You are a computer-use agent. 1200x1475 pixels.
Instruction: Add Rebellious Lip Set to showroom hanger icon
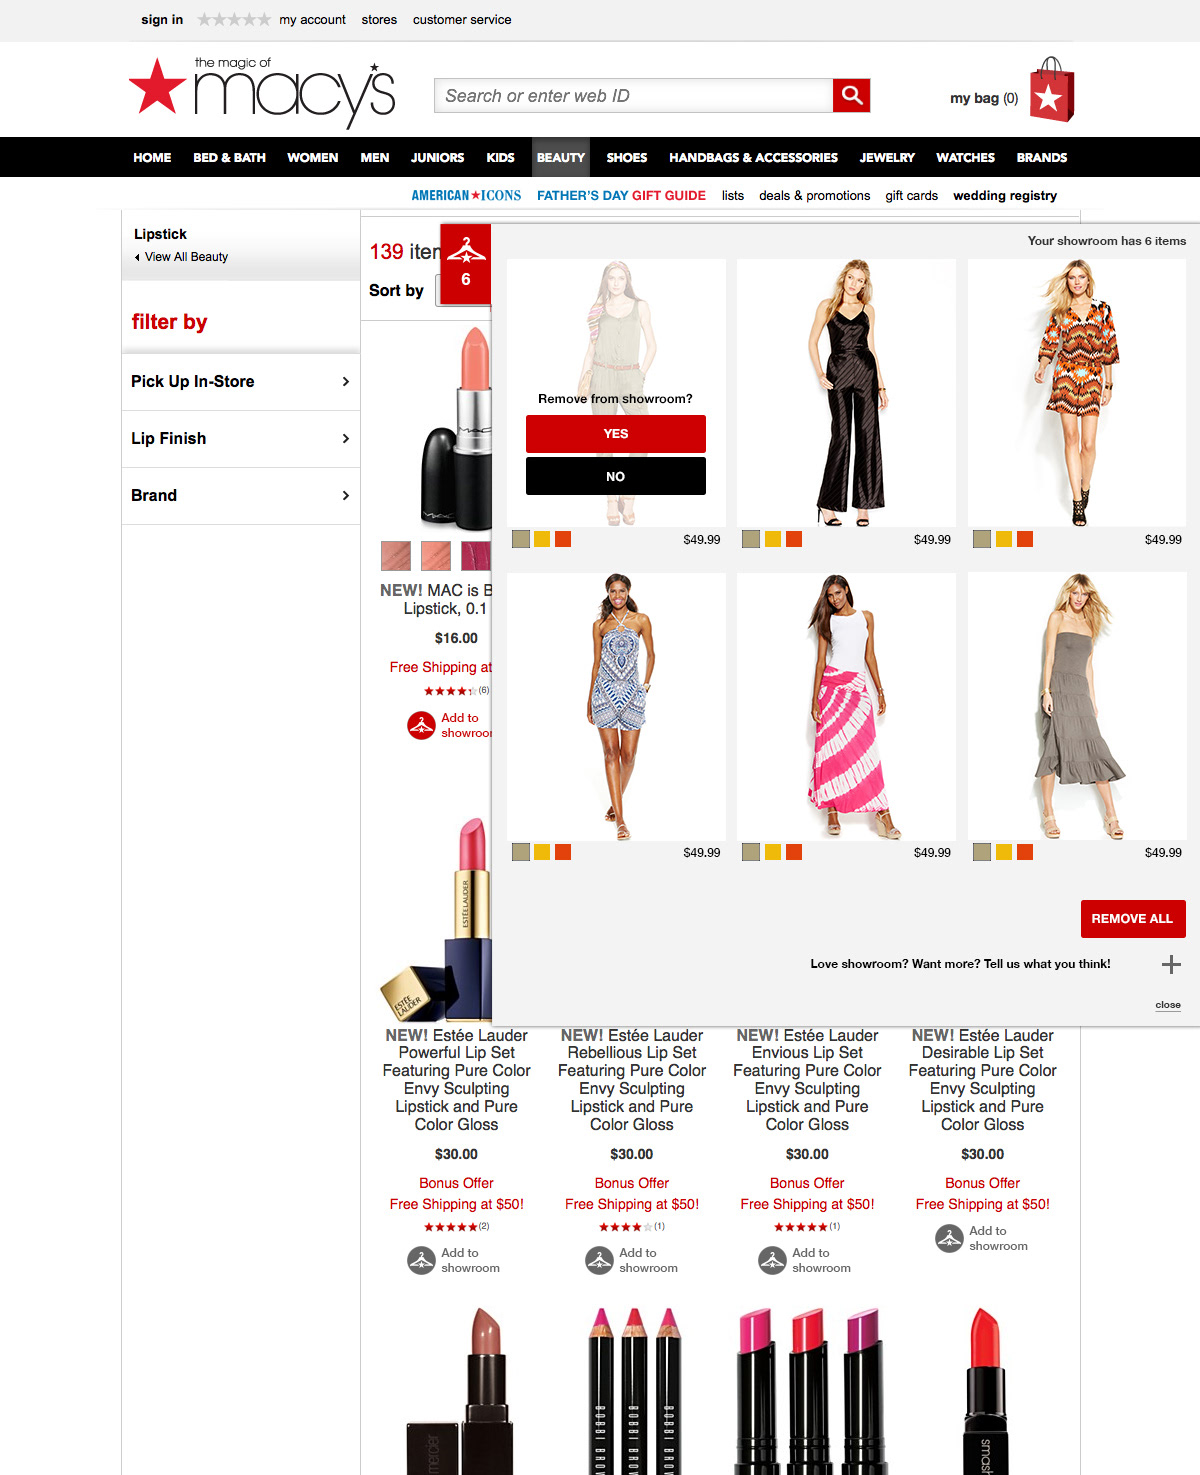[599, 1260]
